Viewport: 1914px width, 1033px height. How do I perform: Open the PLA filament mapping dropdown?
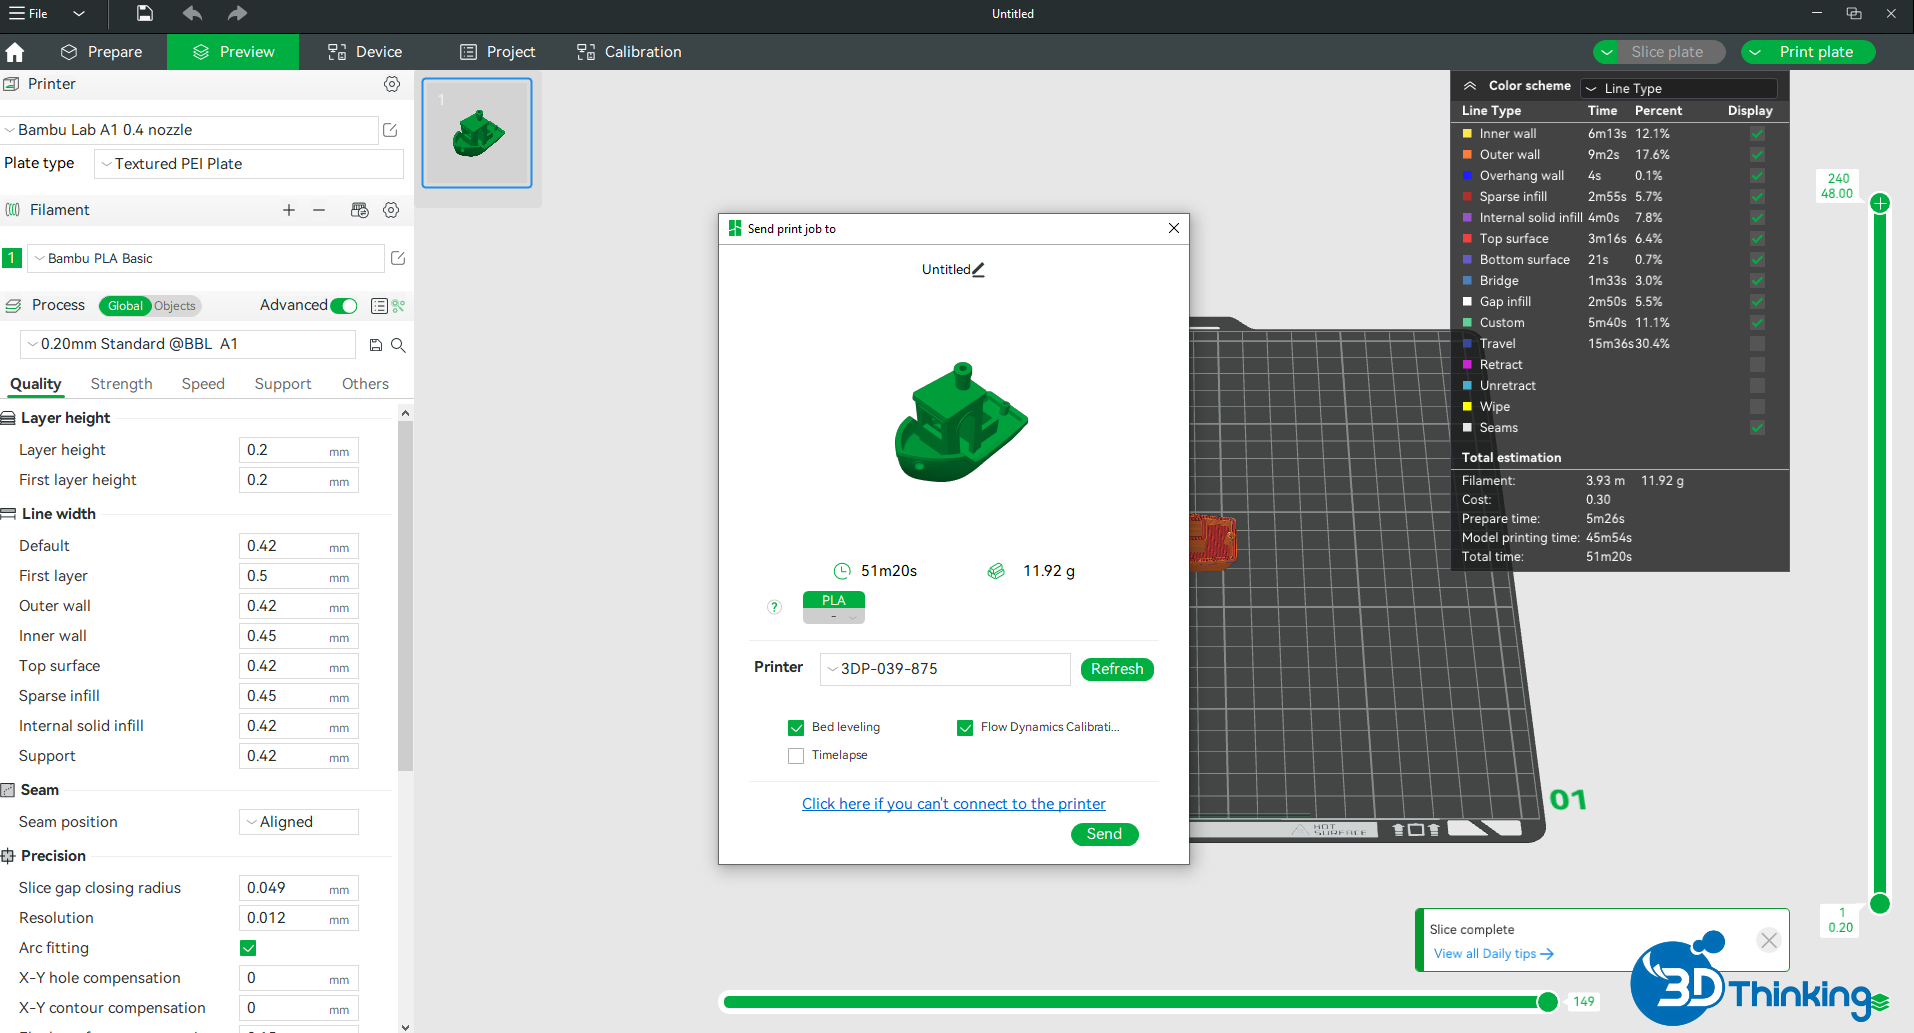(x=834, y=607)
